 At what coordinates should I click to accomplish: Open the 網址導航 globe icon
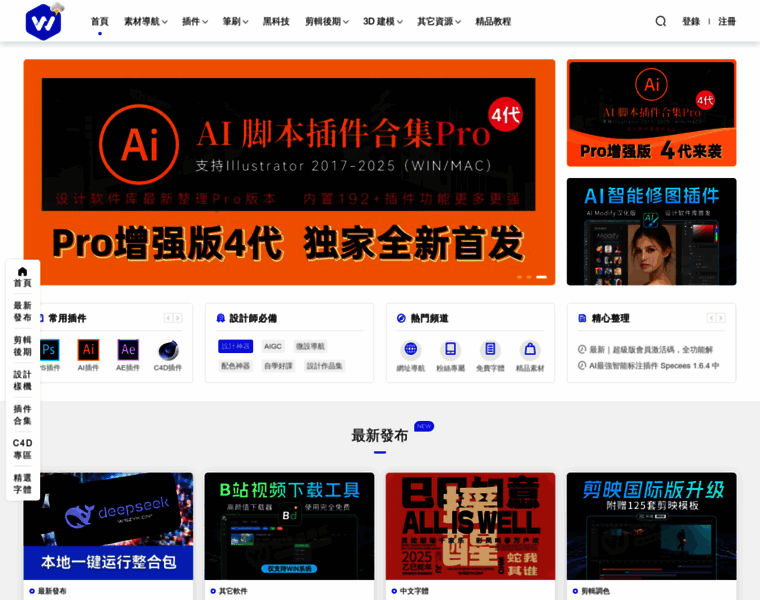[411, 349]
